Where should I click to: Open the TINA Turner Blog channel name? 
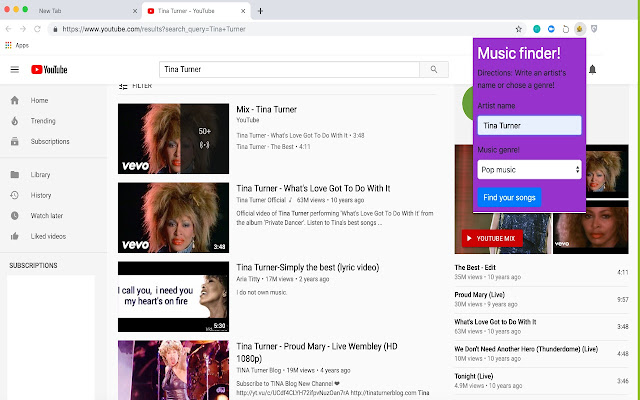(258, 370)
